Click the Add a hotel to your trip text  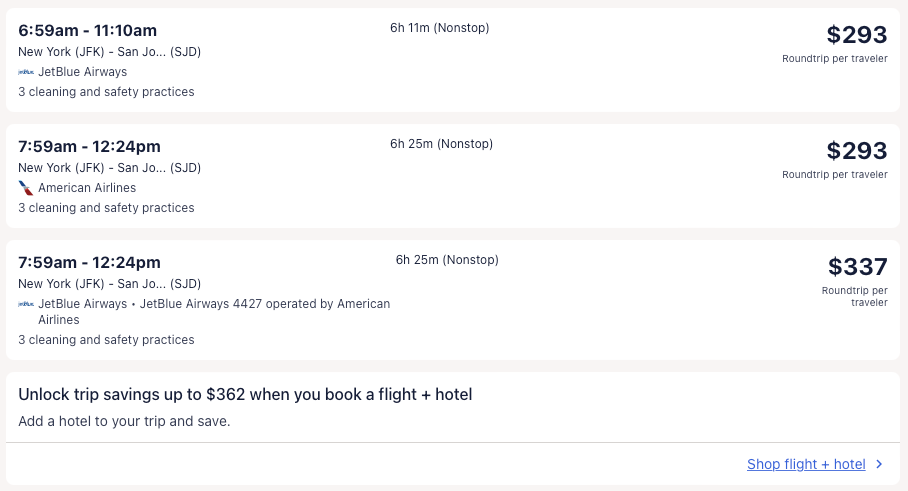click(124, 421)
